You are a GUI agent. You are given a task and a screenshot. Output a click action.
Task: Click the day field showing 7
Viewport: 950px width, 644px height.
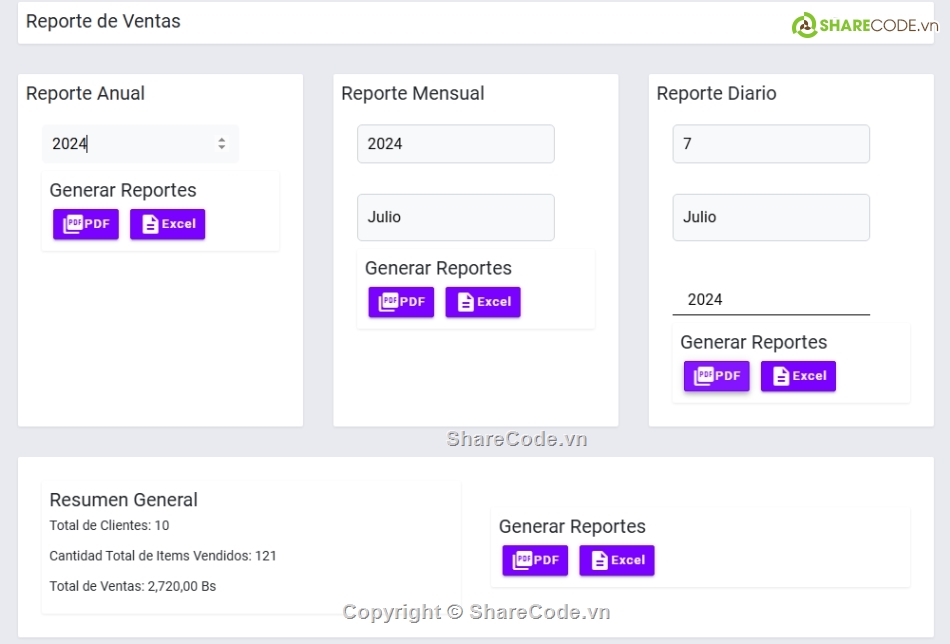pos(770,144)
